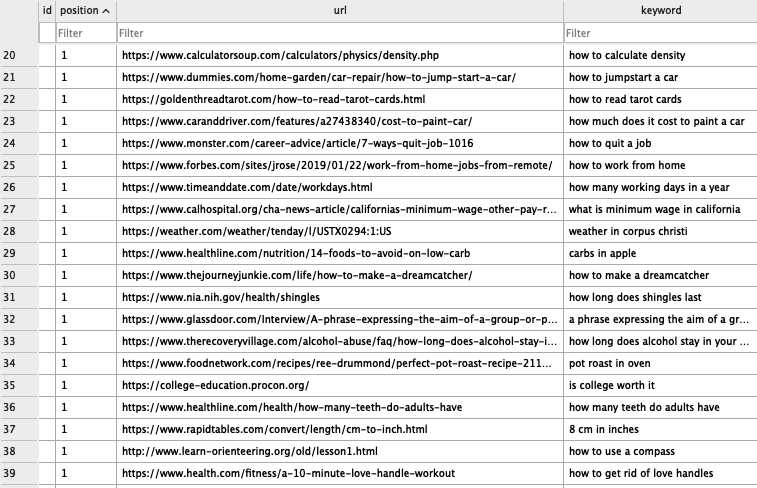Click the position column sort arrow
The height and width of the screenshot is (488, 757).
point(107,11)
